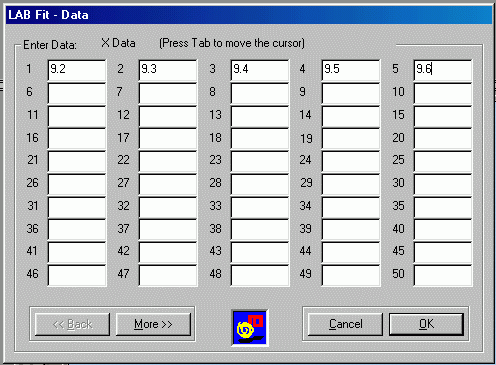This screenshot has width=496, height=365.
Task: Confirm data with the OK button
Action: coord(426,324)
